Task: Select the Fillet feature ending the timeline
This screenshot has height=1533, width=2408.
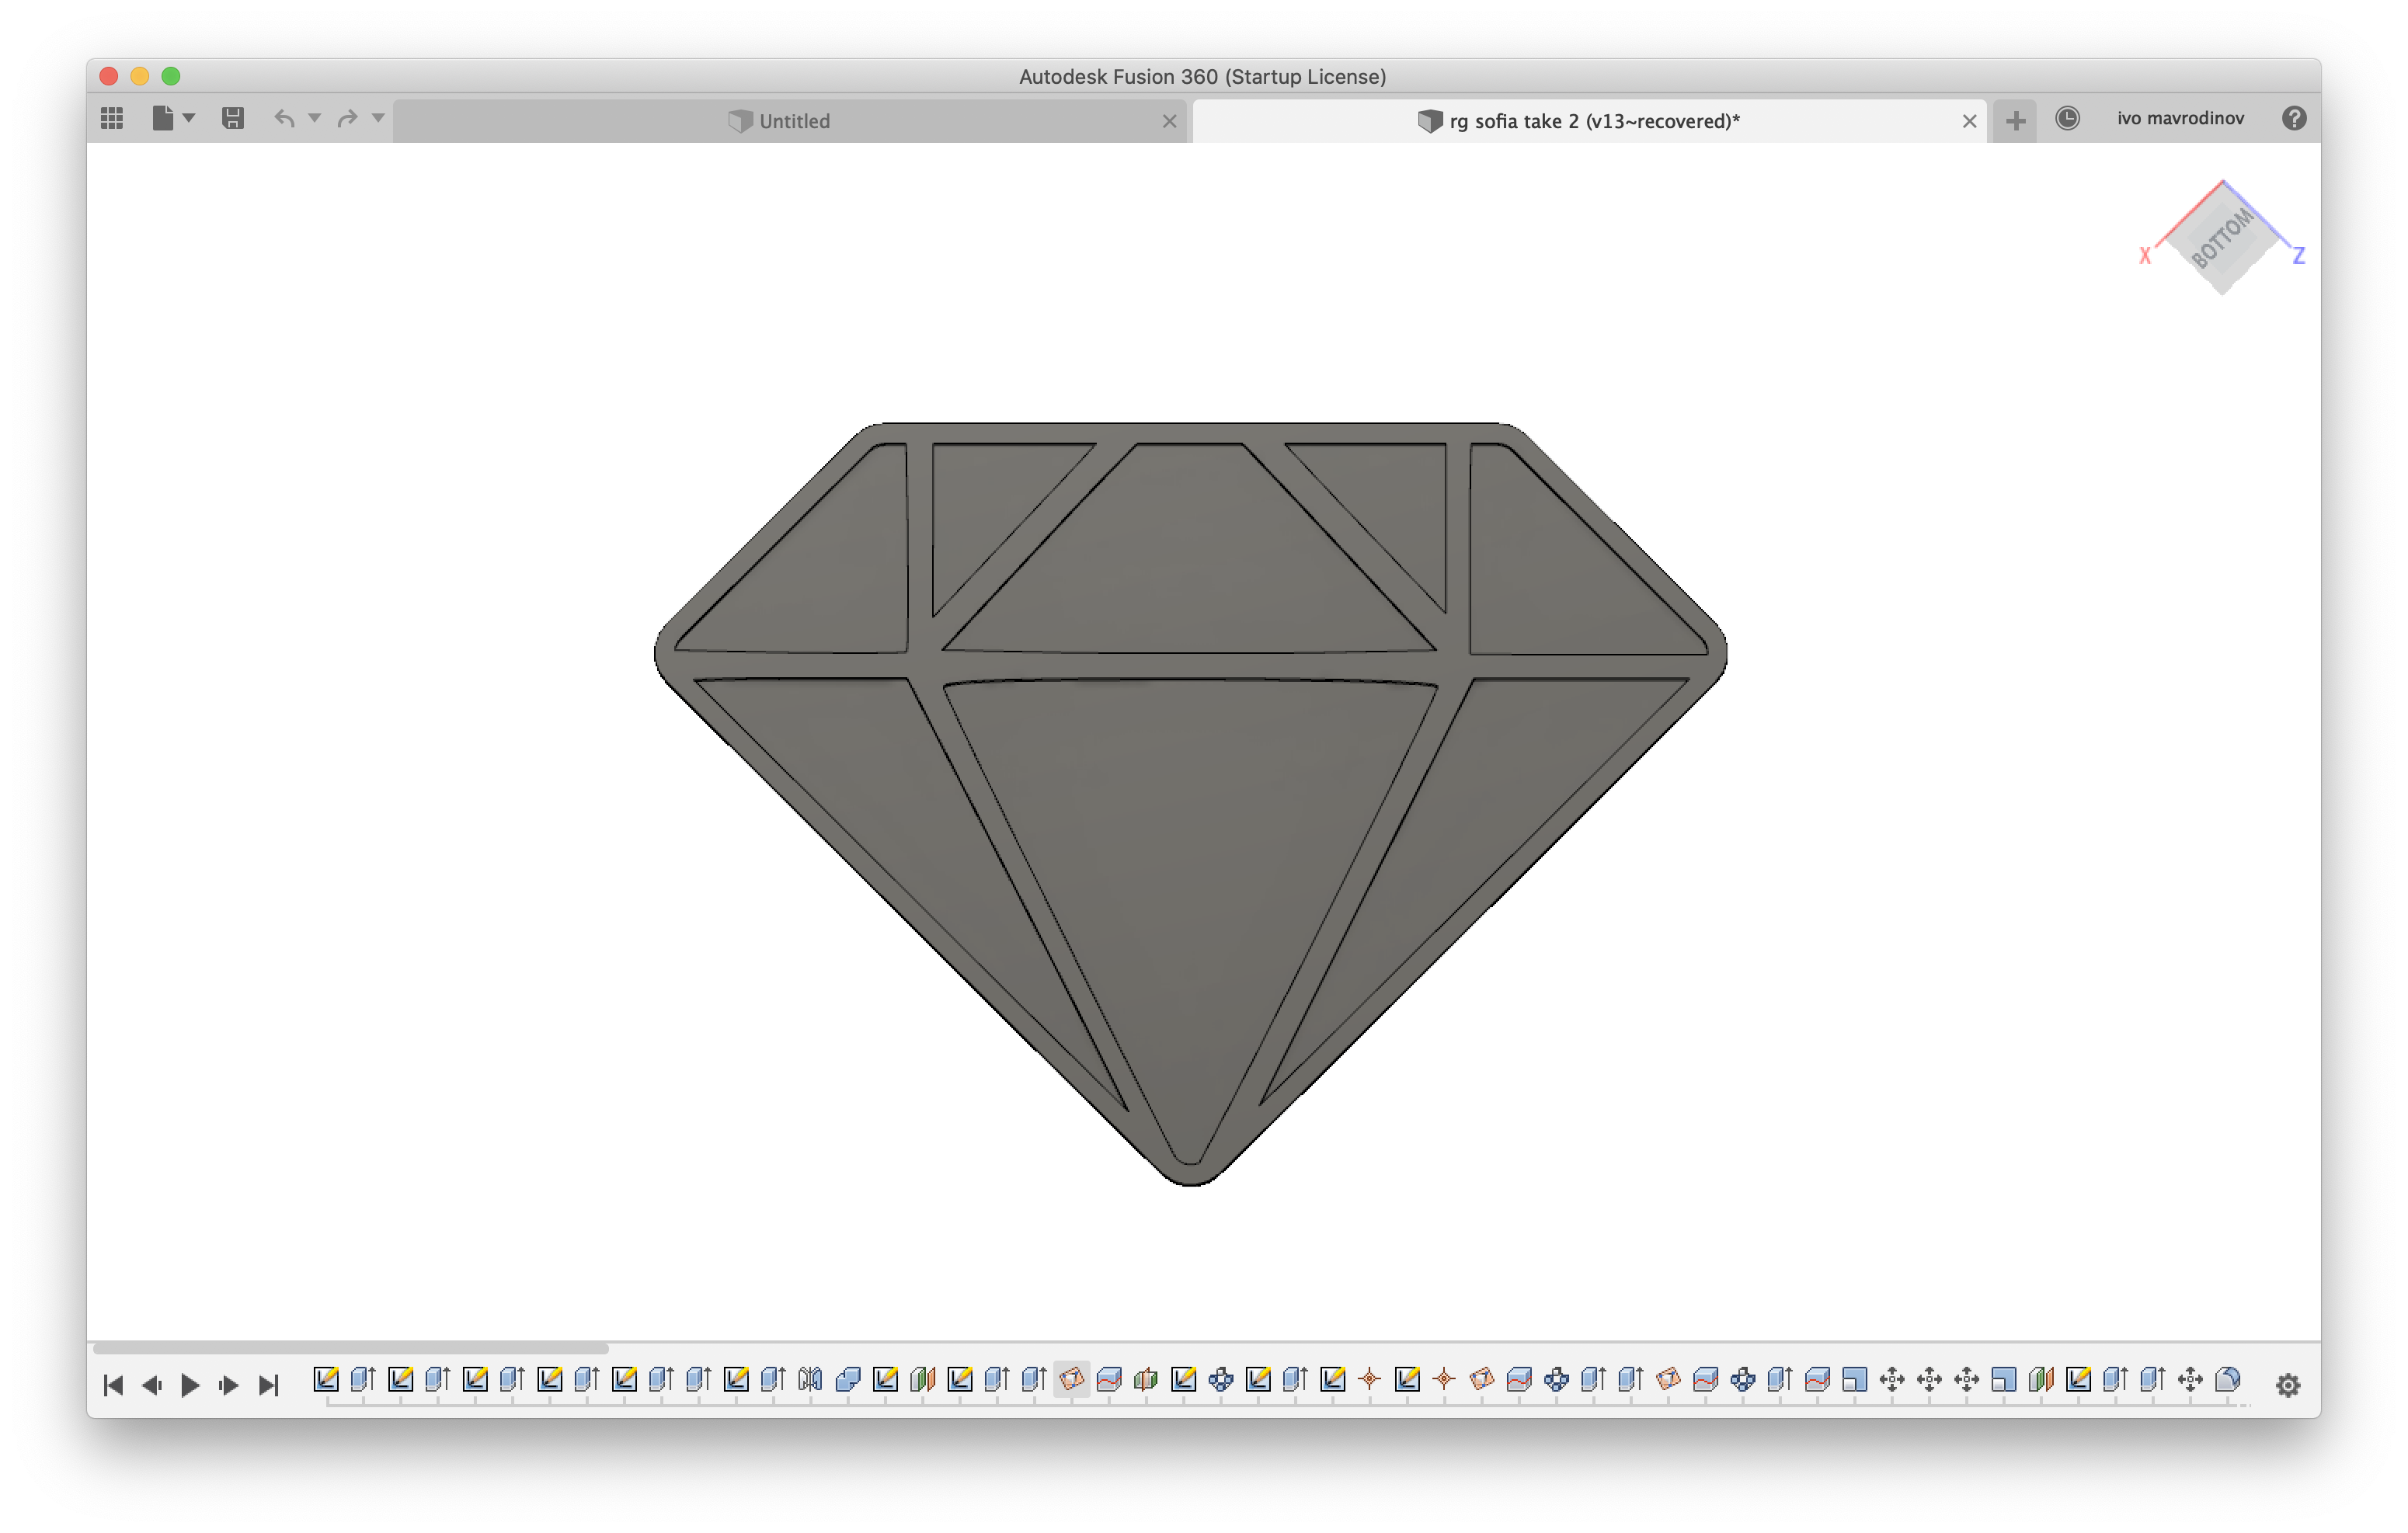Action: click(2227, 1379)
